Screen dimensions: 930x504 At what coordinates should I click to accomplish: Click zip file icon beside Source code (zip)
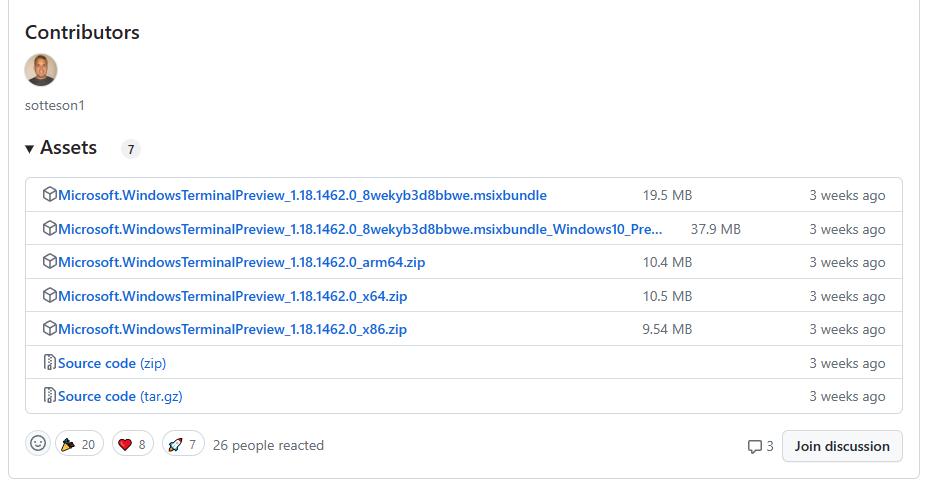coord(50,362)
